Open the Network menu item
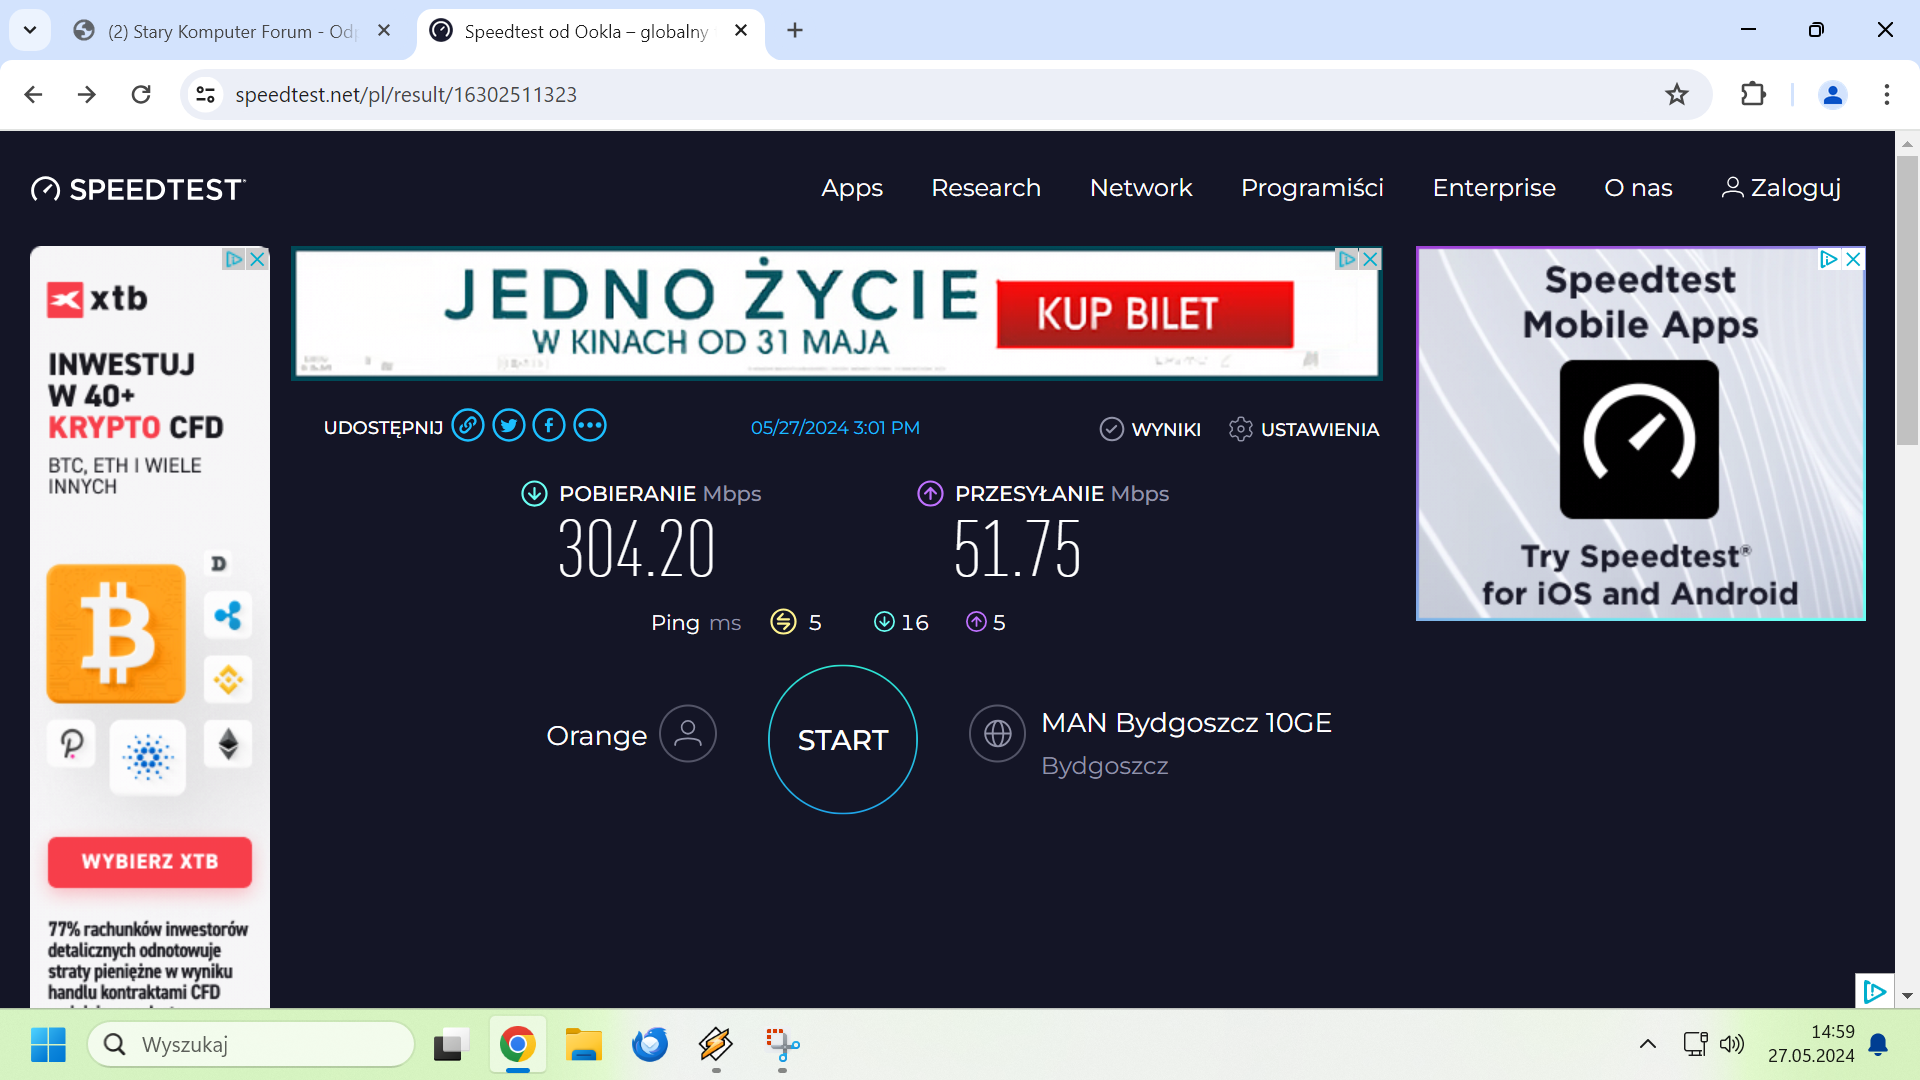Viewport: 1920px width, 1080px height. pos(1141,188)
